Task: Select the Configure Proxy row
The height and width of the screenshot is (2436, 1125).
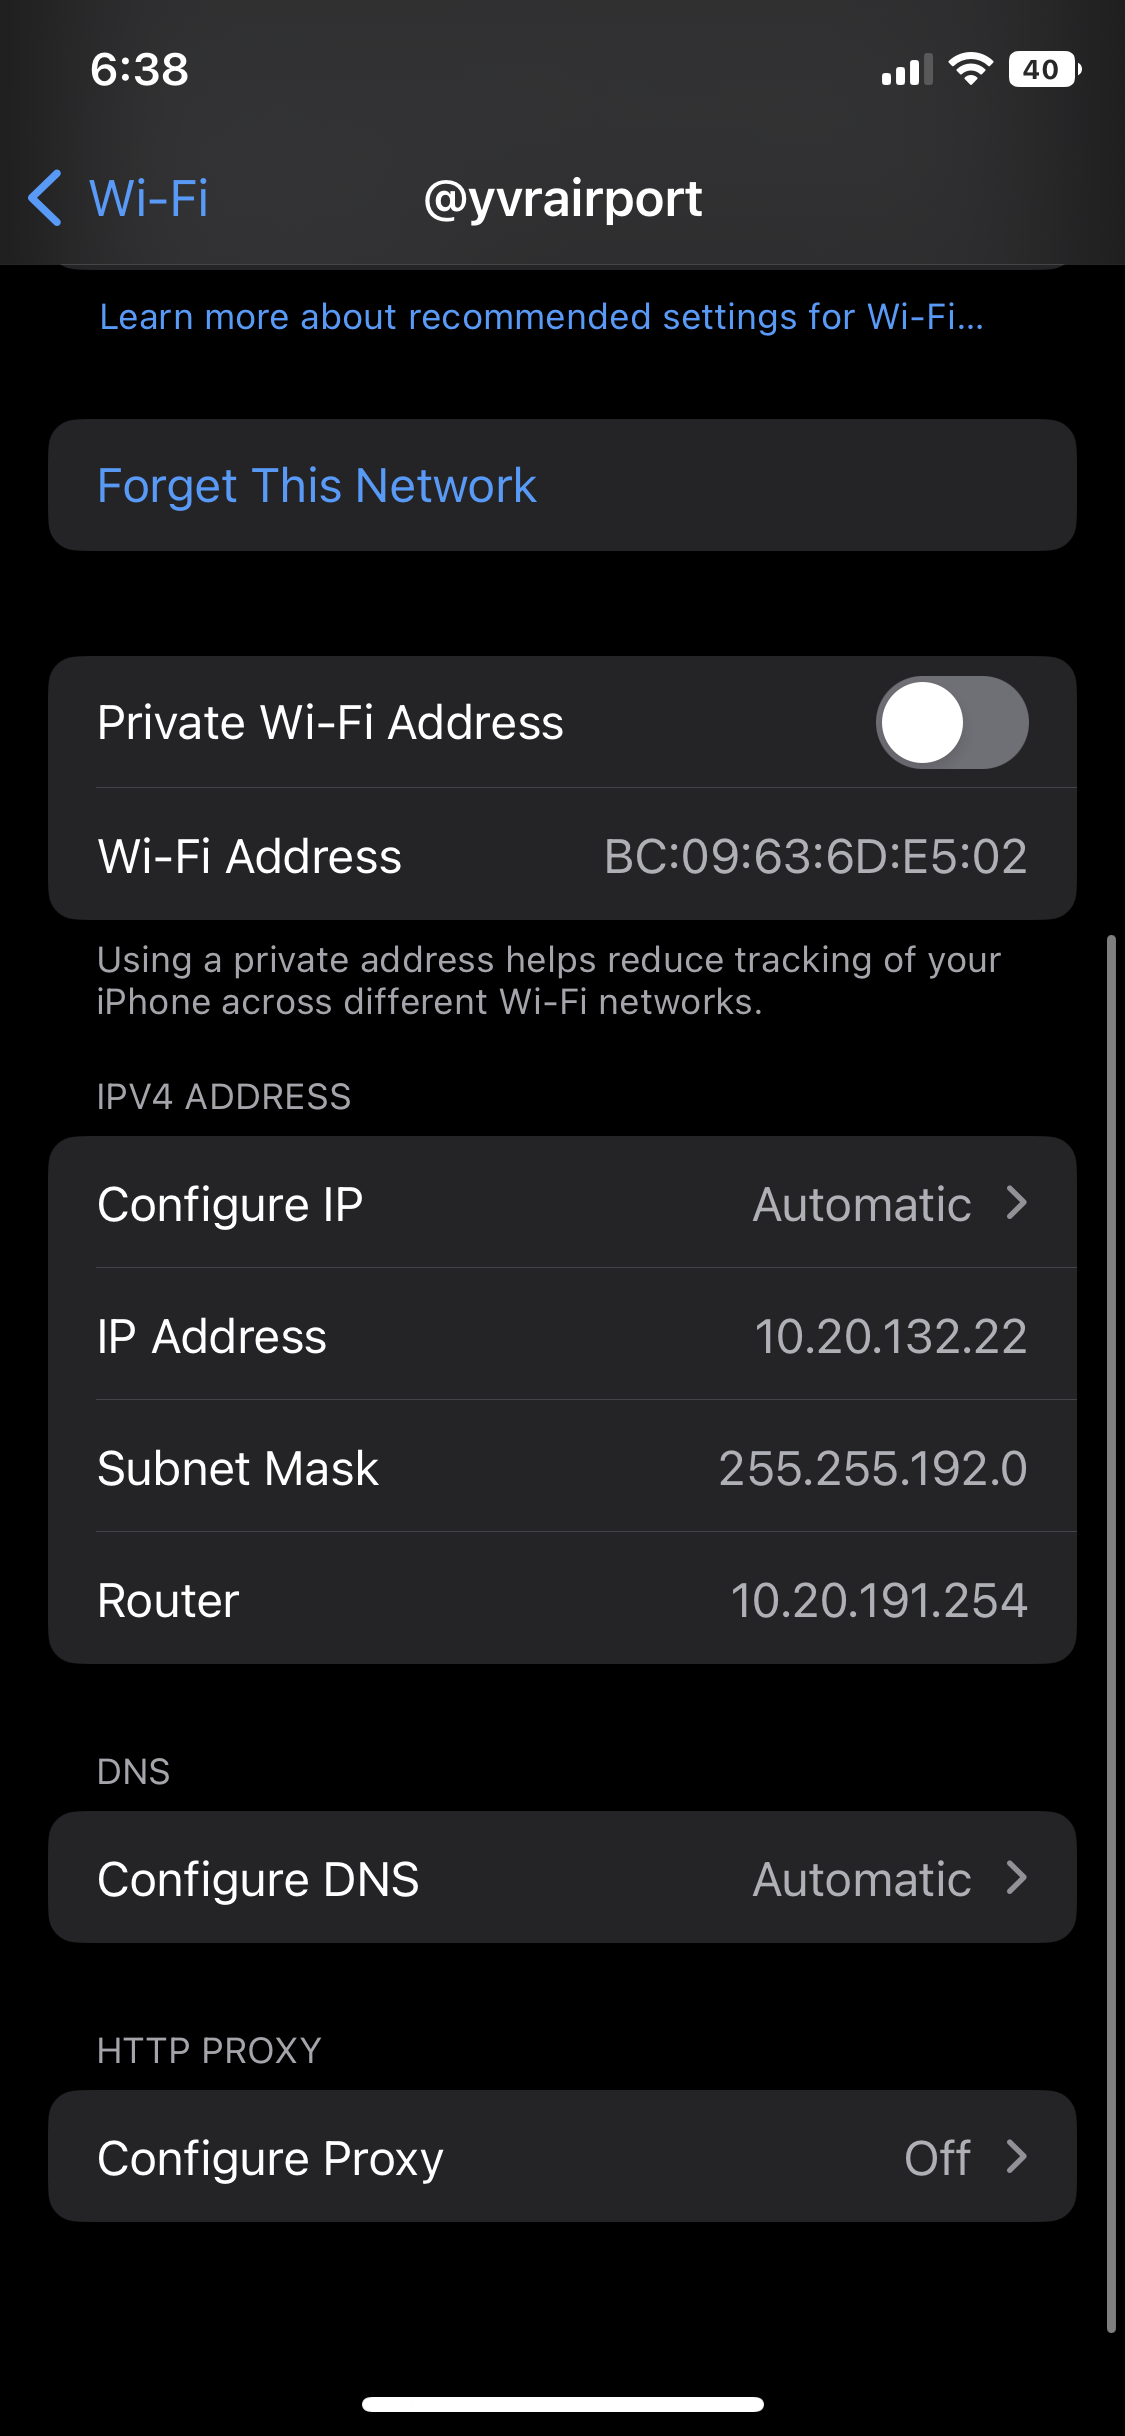Action: [x=562, y=2157]
